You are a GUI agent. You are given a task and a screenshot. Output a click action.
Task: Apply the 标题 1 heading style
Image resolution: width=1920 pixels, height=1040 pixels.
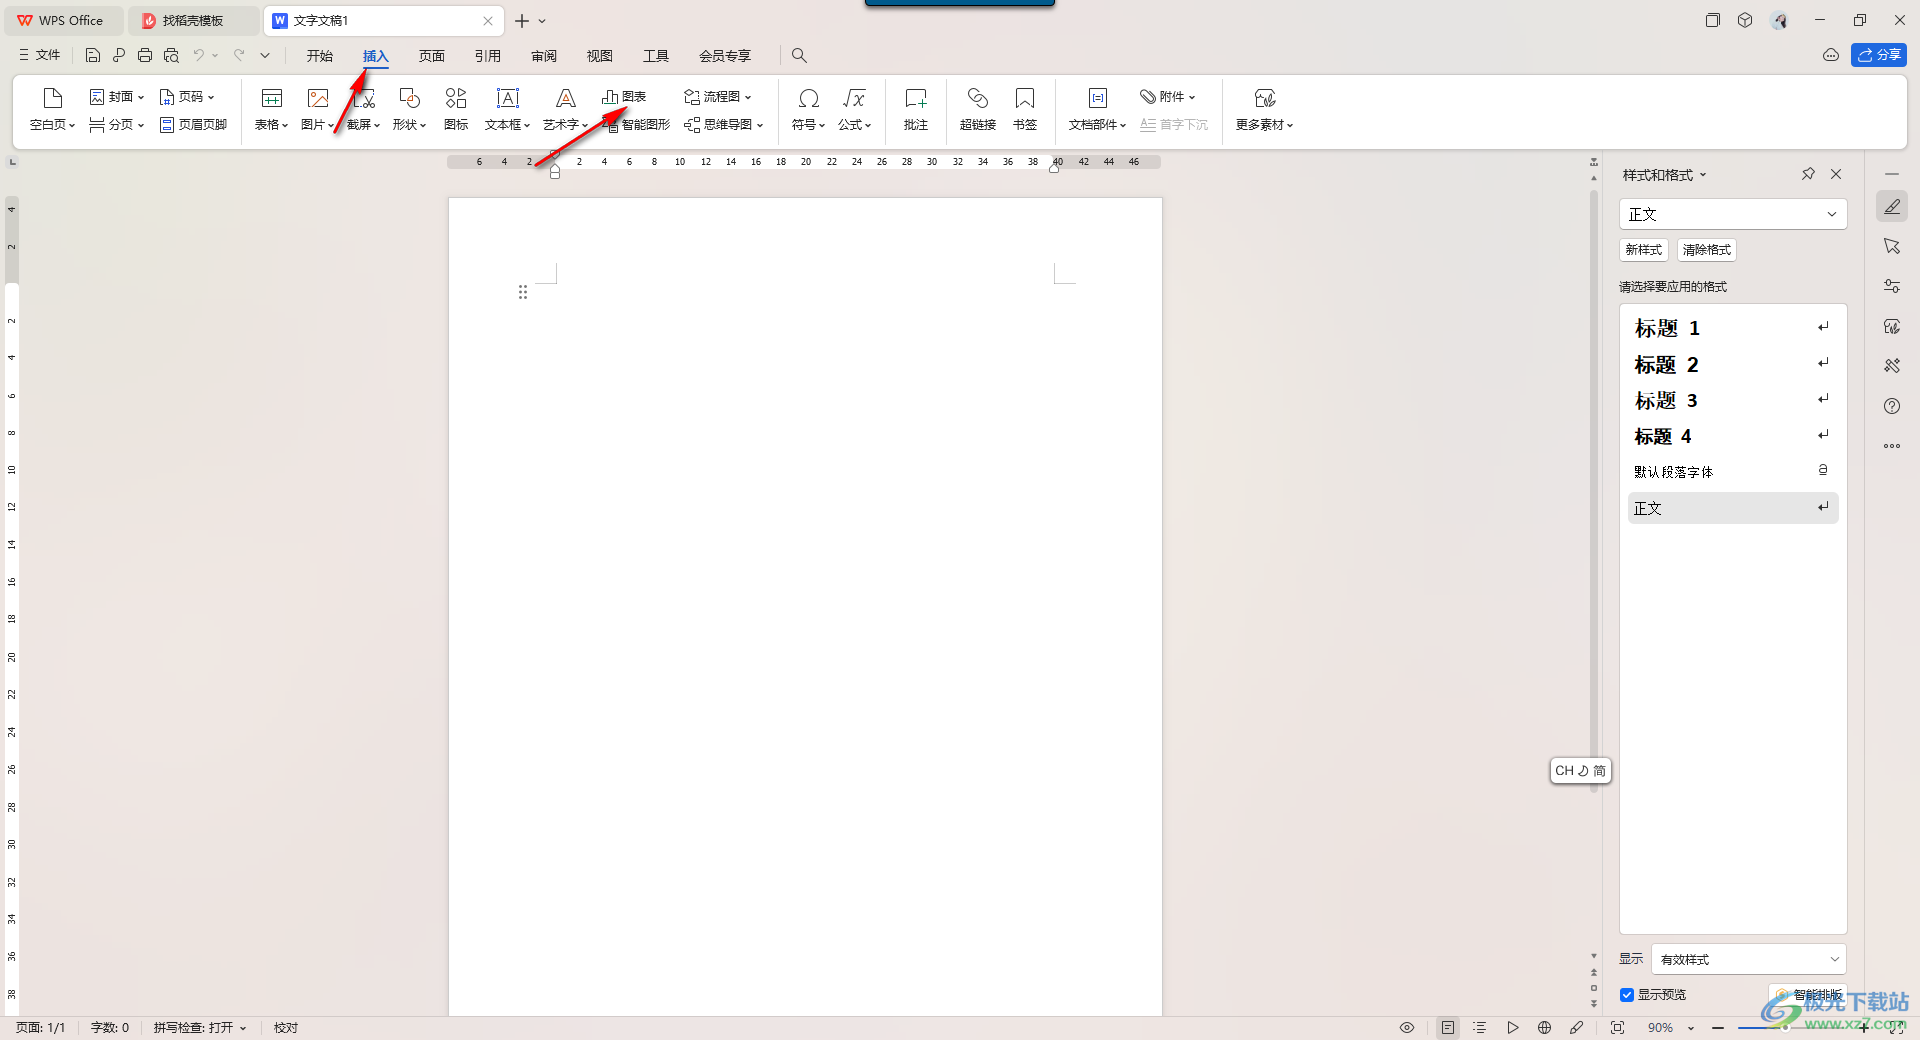[1733, 328]
